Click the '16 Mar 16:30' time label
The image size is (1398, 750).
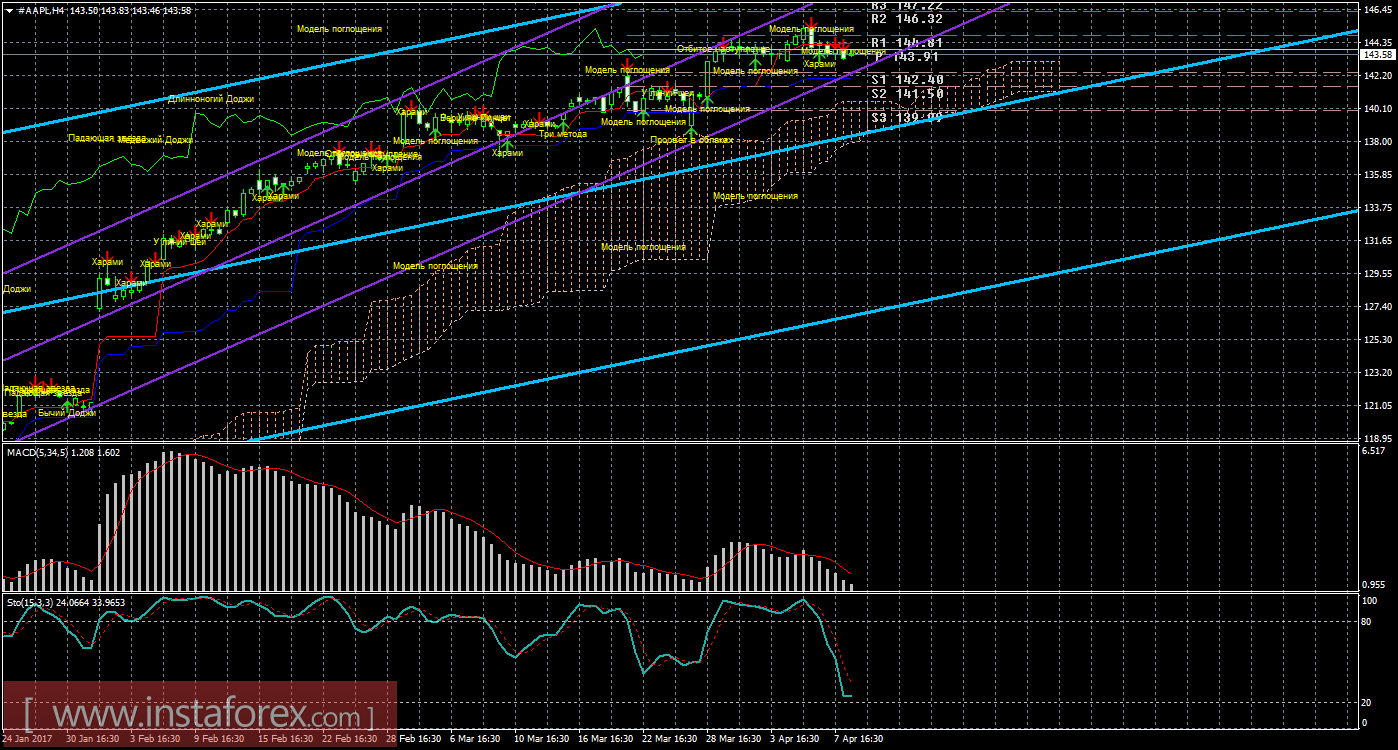click(604, 739)
